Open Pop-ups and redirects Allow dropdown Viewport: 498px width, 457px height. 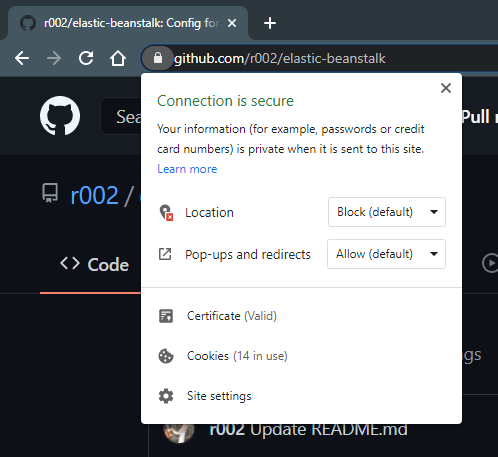coord(386,254)
